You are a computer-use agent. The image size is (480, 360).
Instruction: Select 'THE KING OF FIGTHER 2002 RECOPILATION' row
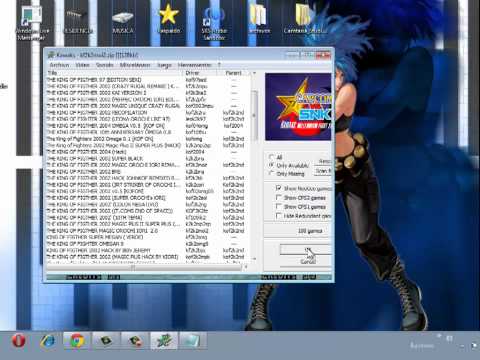click(x=147, y=112)
